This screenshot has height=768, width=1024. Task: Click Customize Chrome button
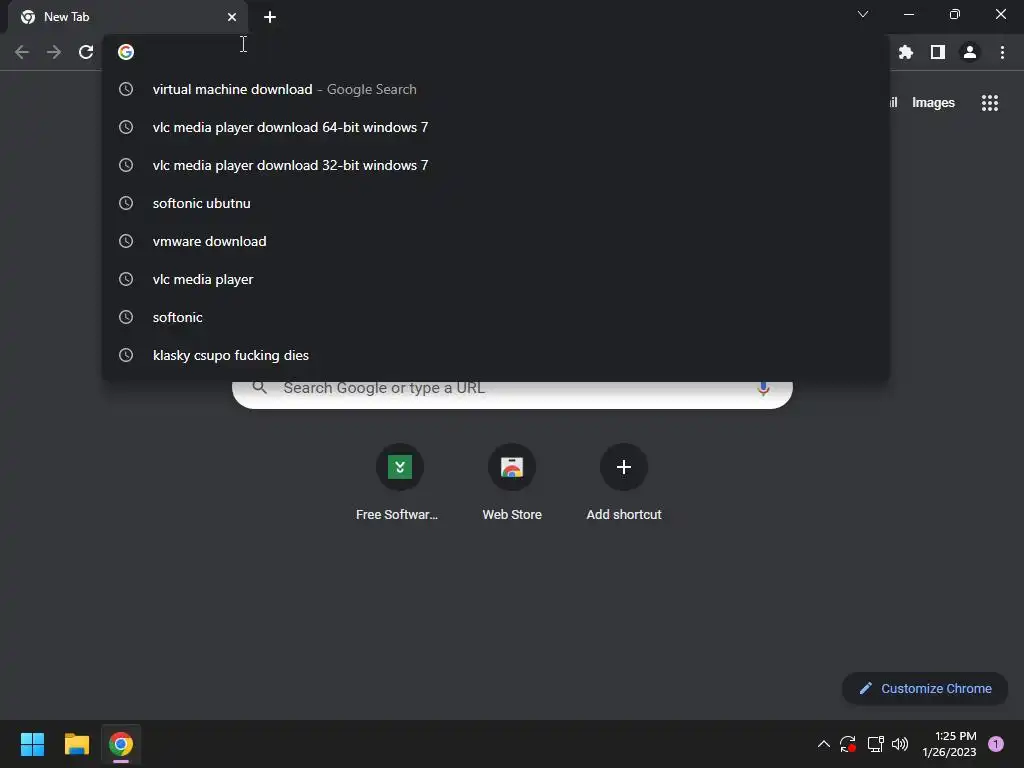pyautogui.click(x=925, y=688)
